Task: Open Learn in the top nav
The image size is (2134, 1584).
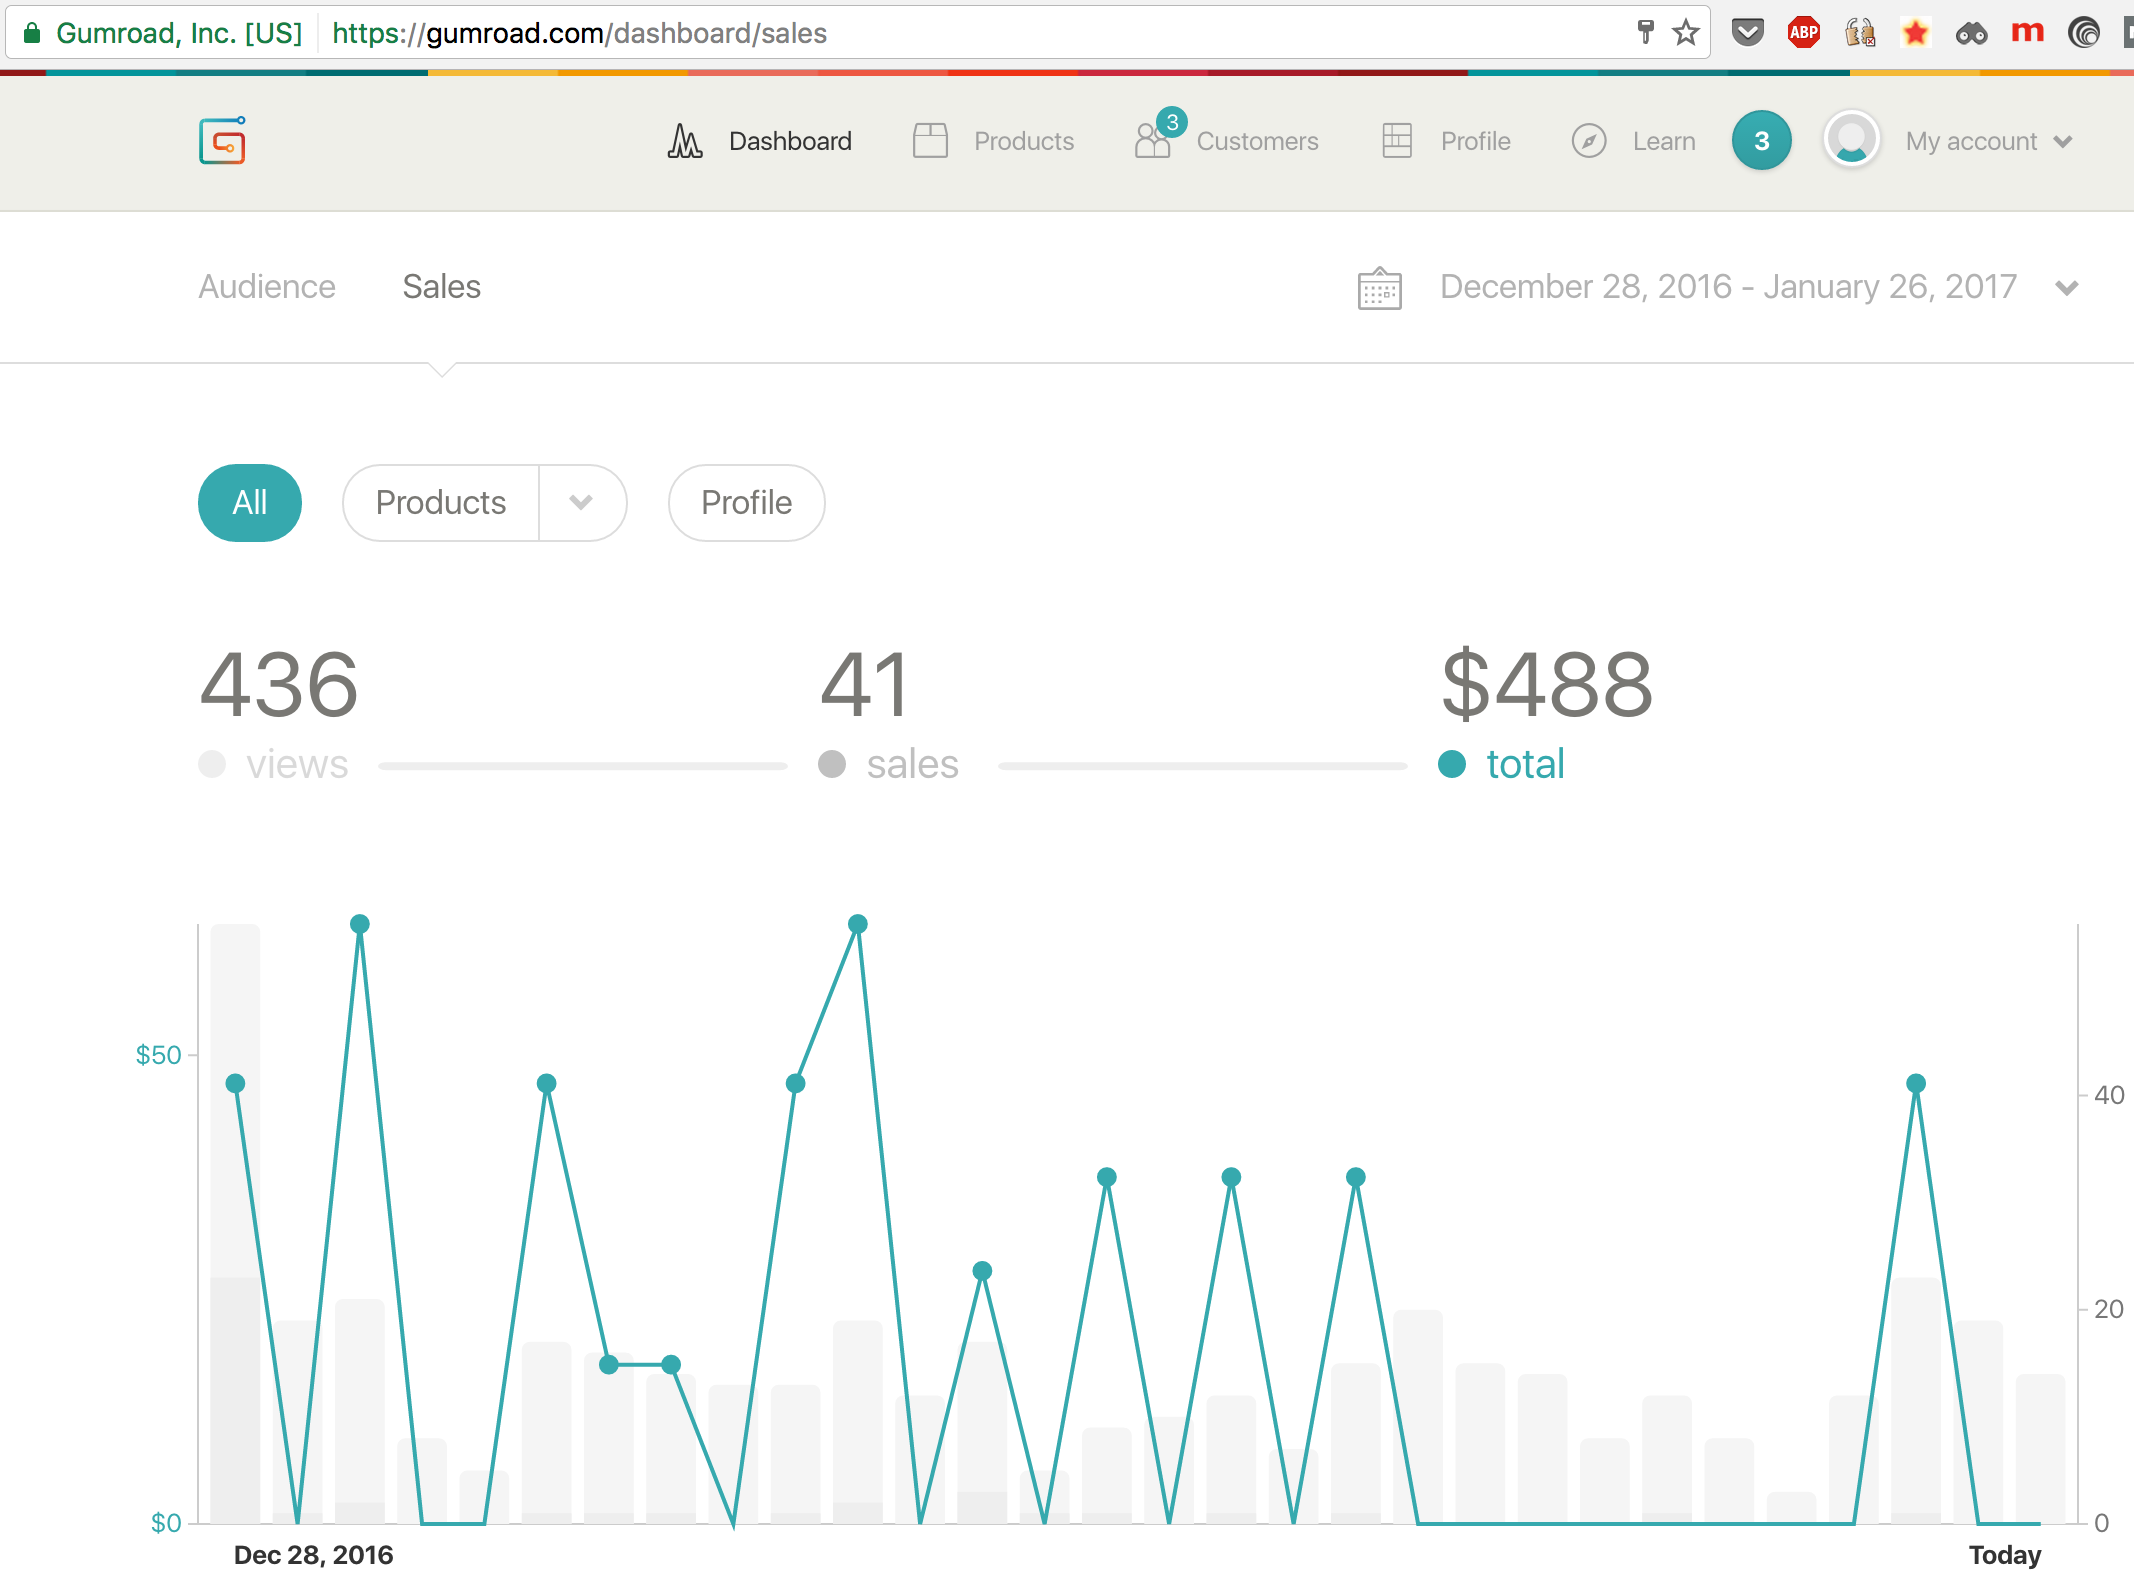Action: pyautogui.click(x=1664, y=141)
